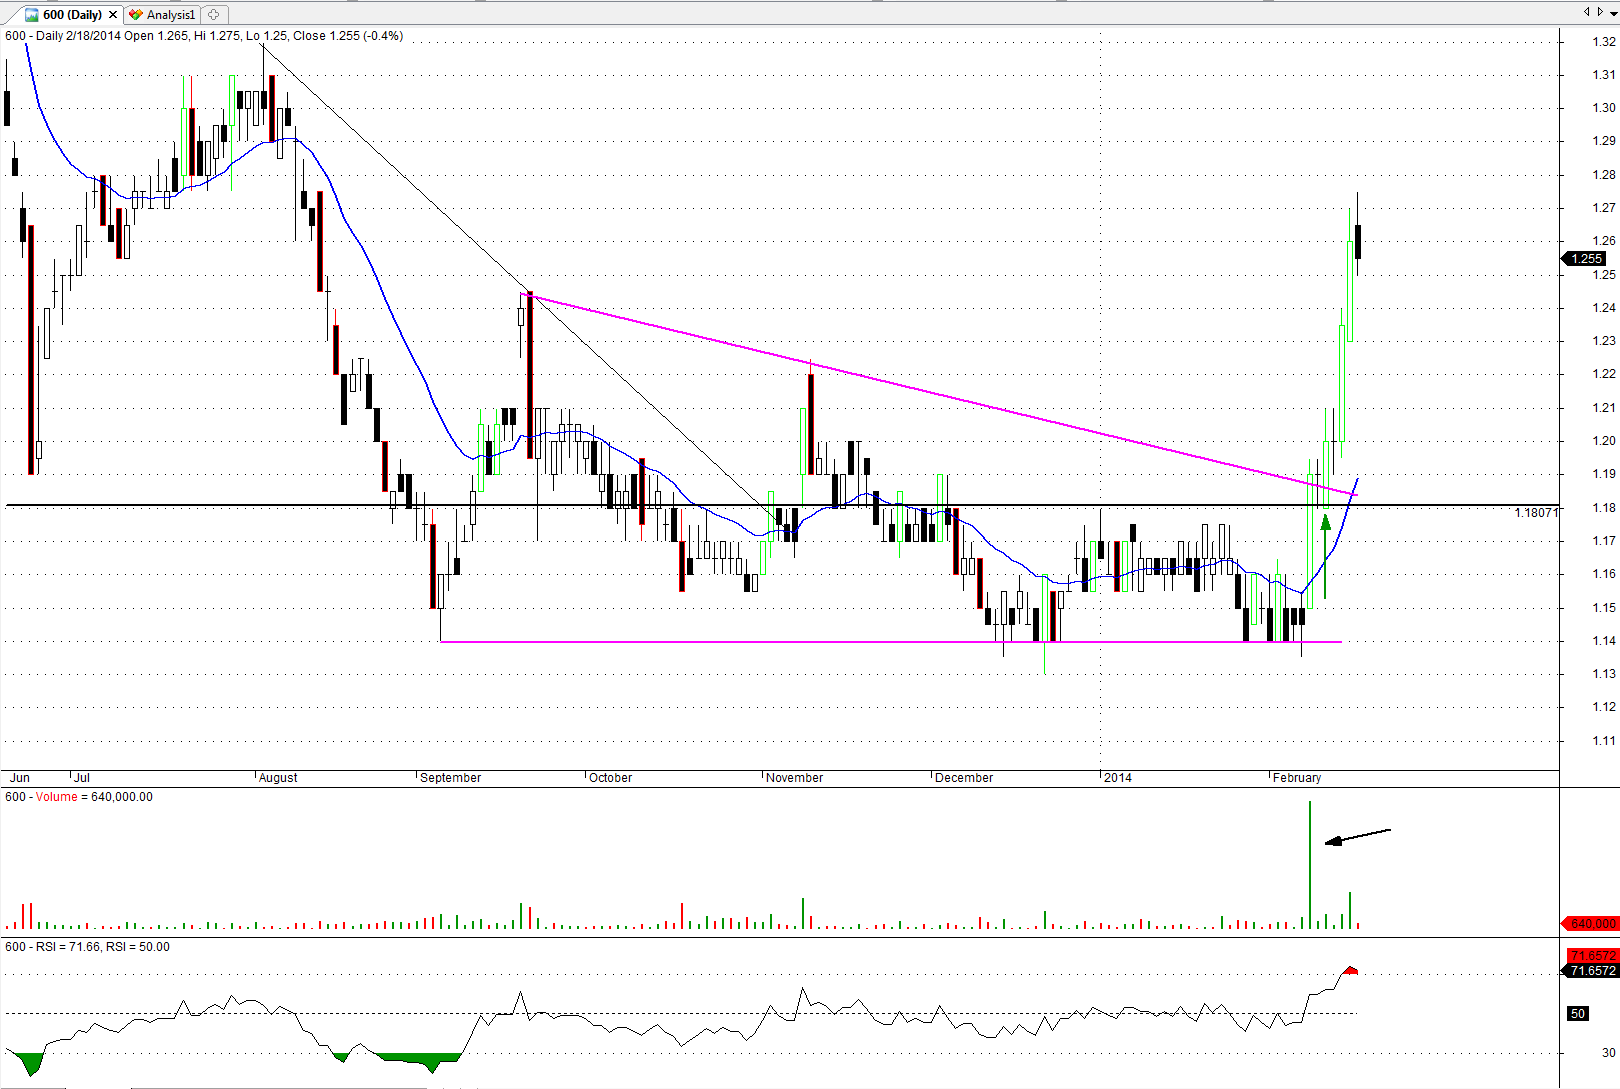Close the 600 (Daily) chart tab
This screenshot has width=1620, height=1089.
[x=113, y=15]
